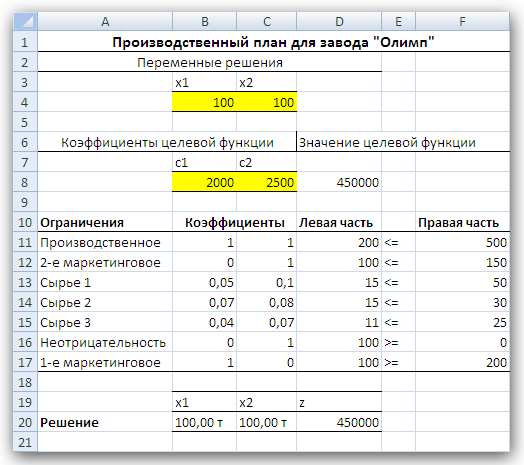Select the z label cell in row 19
The width and height of the screenshot is (524, 465).
[x=339, y=402]
